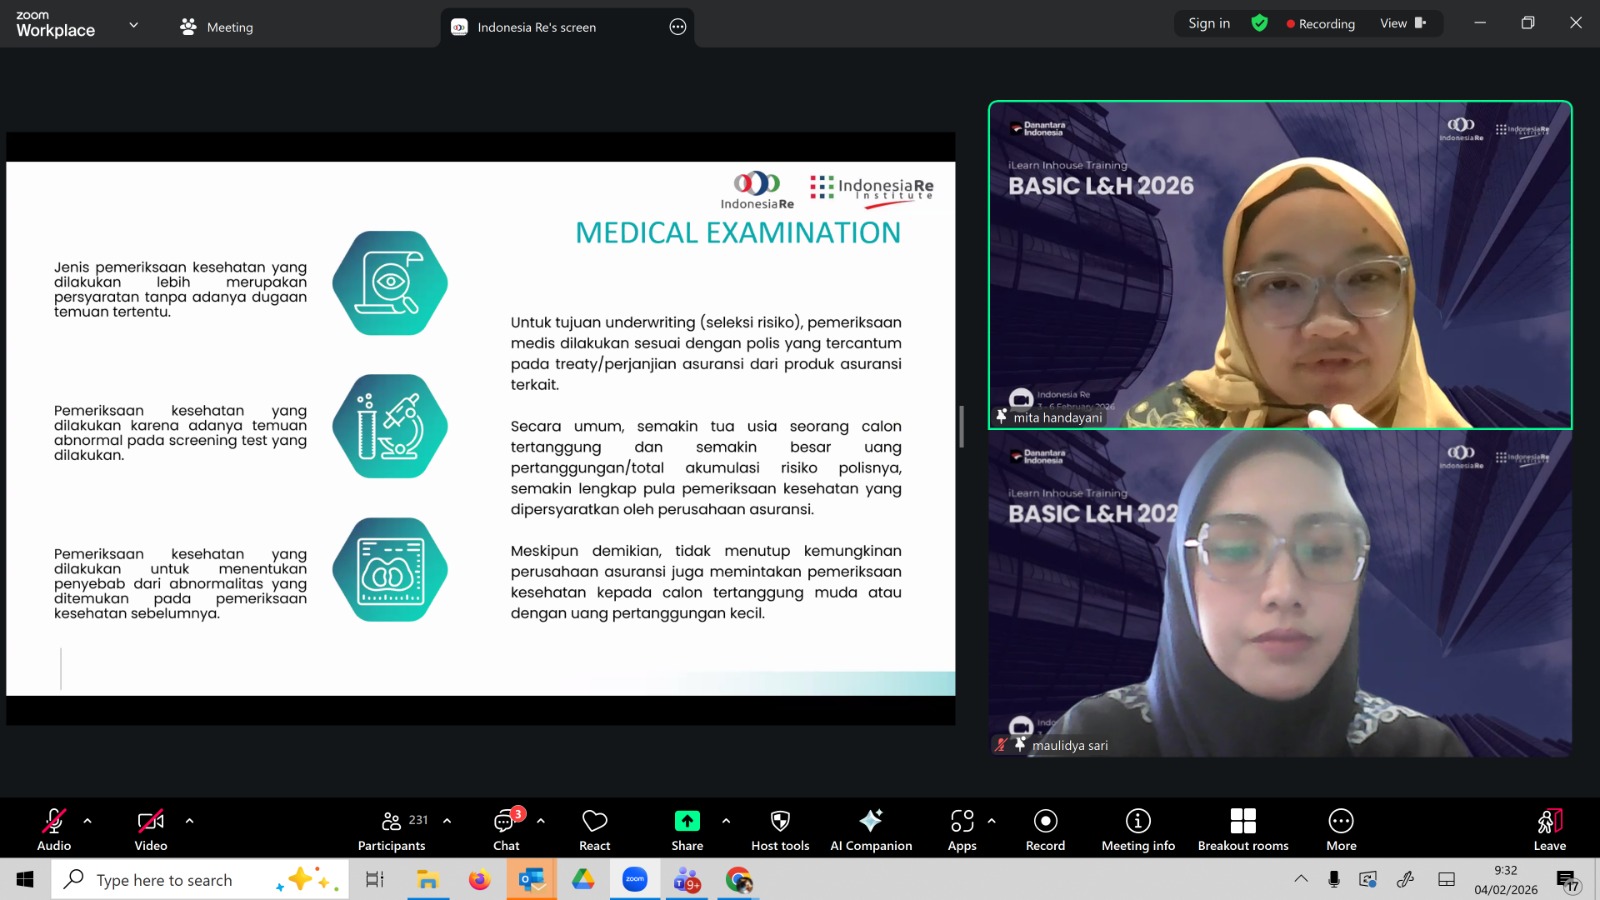This screenshot has height=900, width=1600.
Task: Select Indonesia Re's screen tab
Action: [x=537, y=27]
